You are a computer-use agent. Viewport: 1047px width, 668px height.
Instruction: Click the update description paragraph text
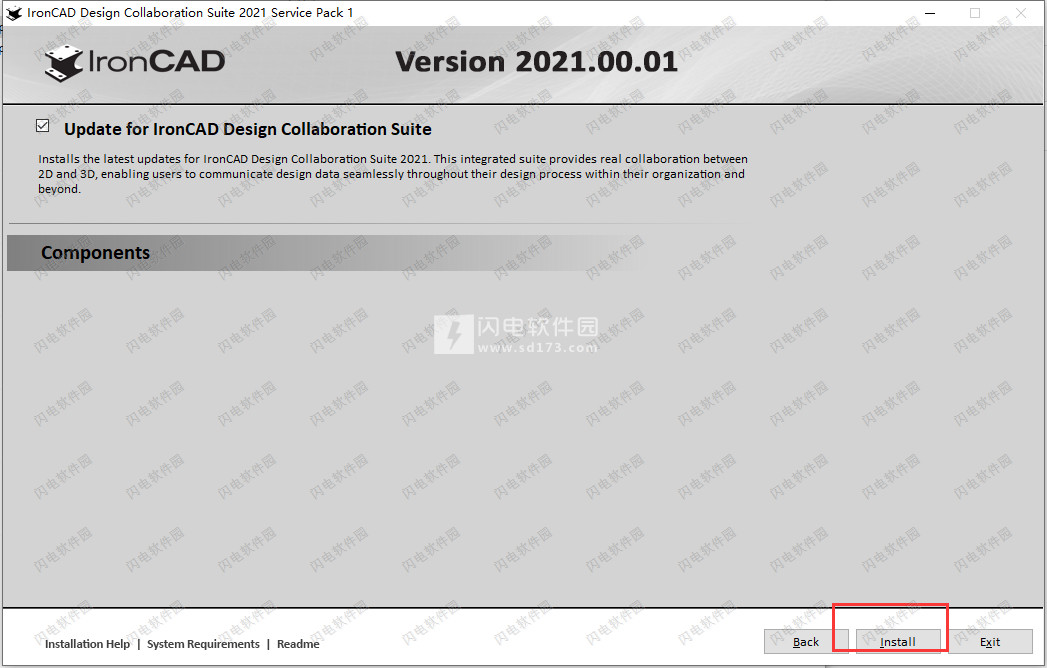pos(393,174)
